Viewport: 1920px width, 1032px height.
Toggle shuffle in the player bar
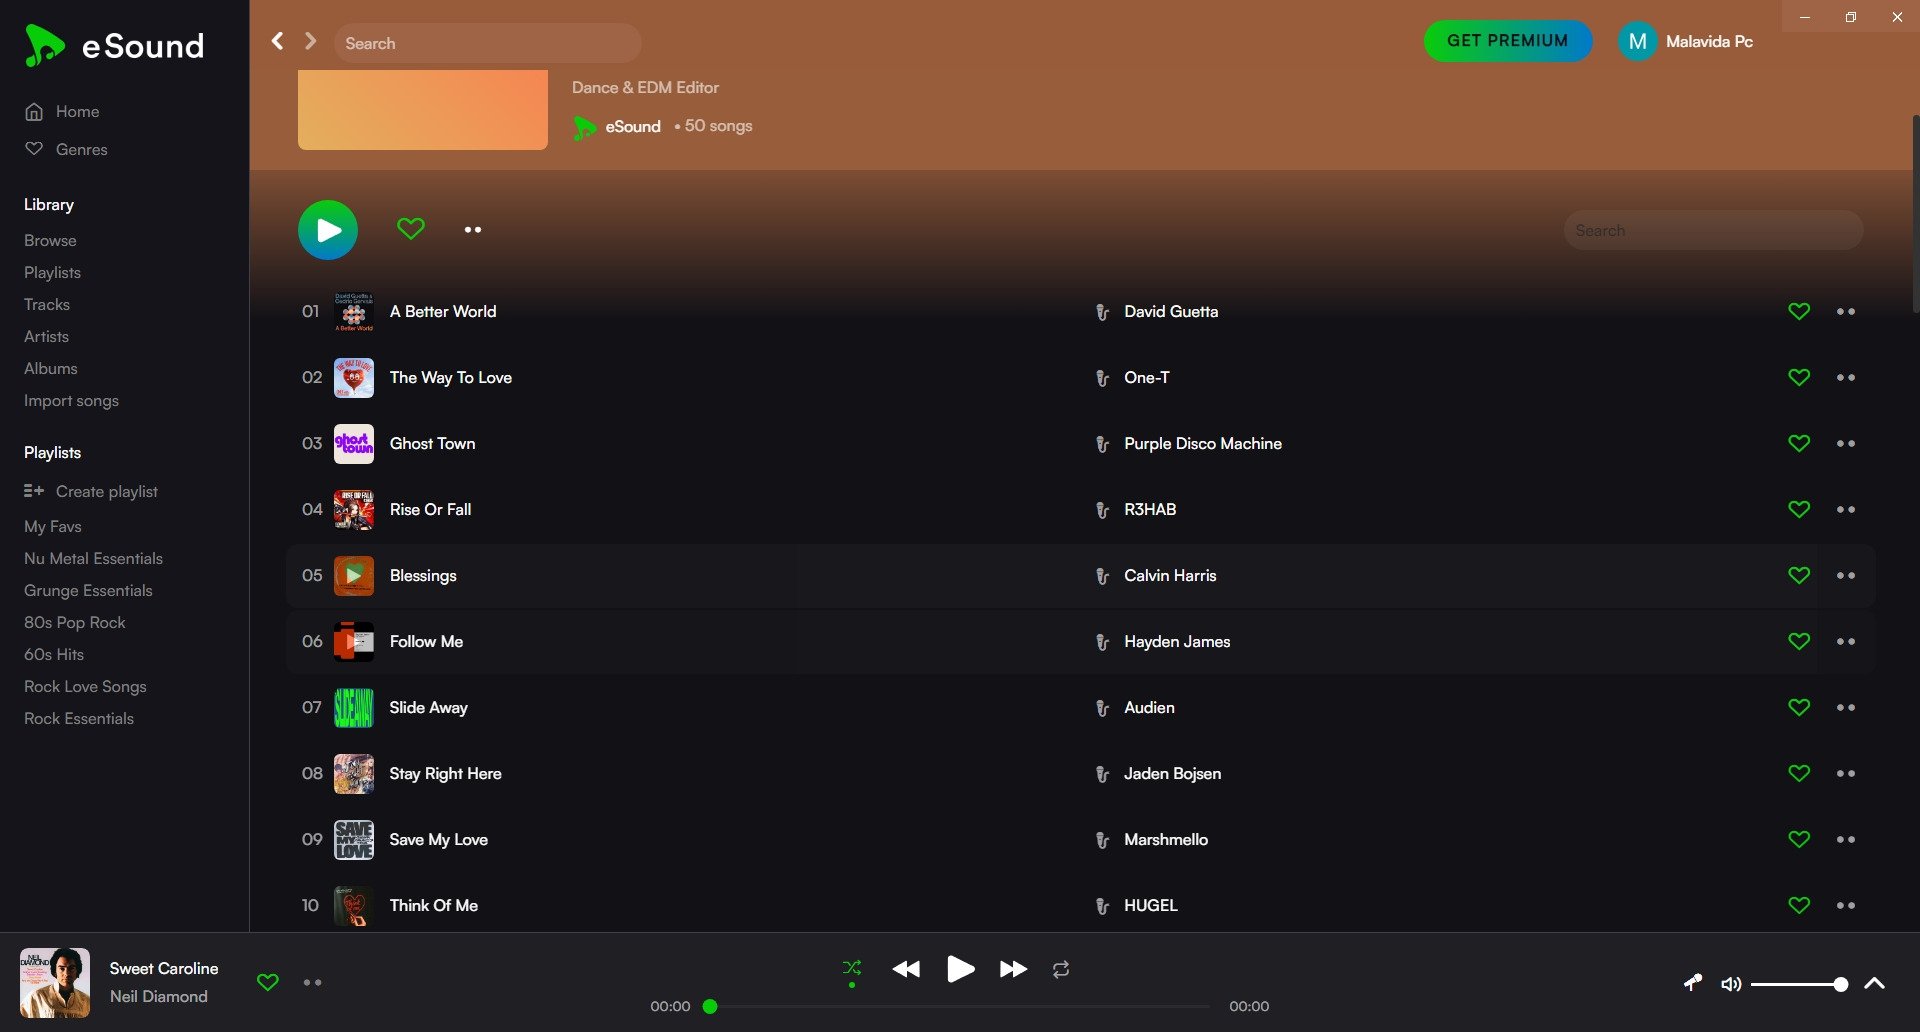pyautogui.click(x=852, y=967)
